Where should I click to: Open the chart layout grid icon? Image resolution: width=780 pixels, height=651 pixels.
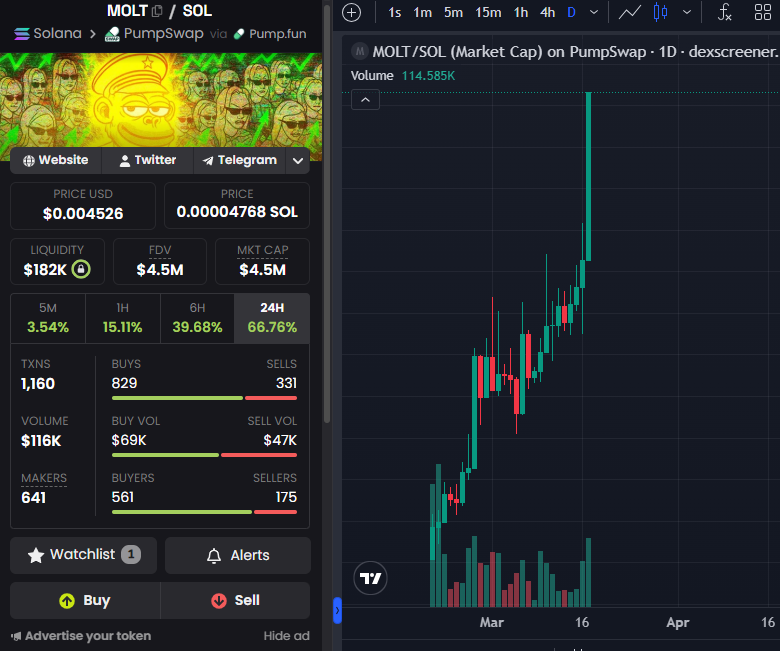click(x=763, y=12)
